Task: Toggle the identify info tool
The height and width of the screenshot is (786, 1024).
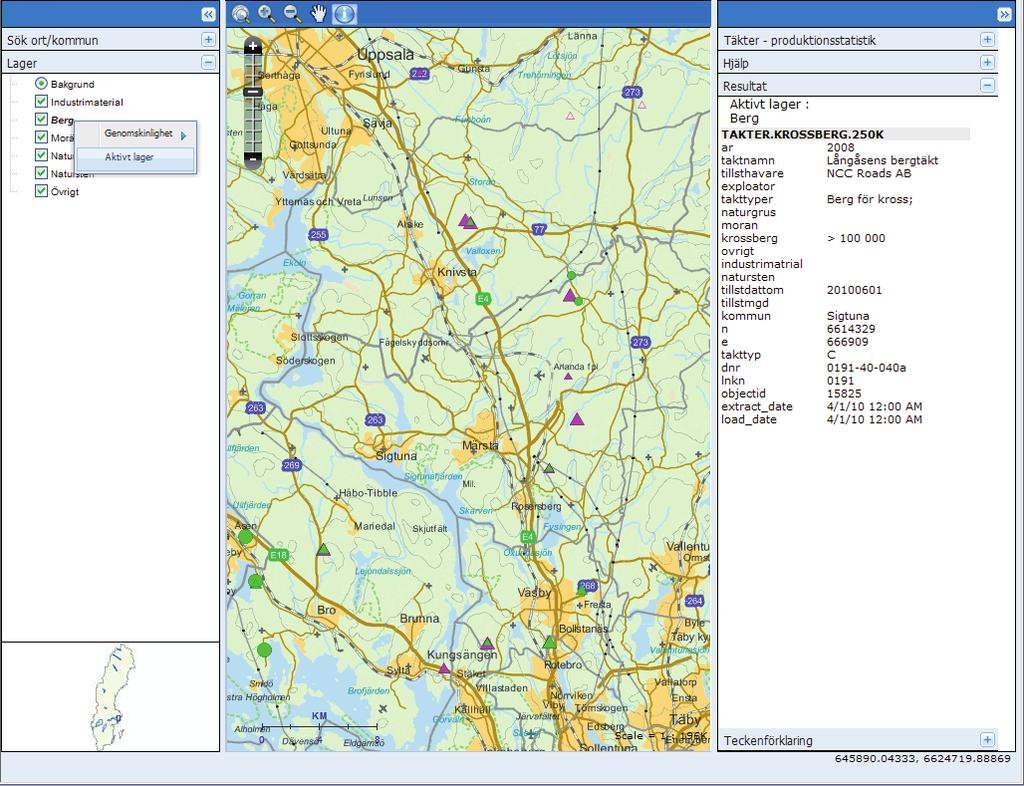Action: point(345,14)
